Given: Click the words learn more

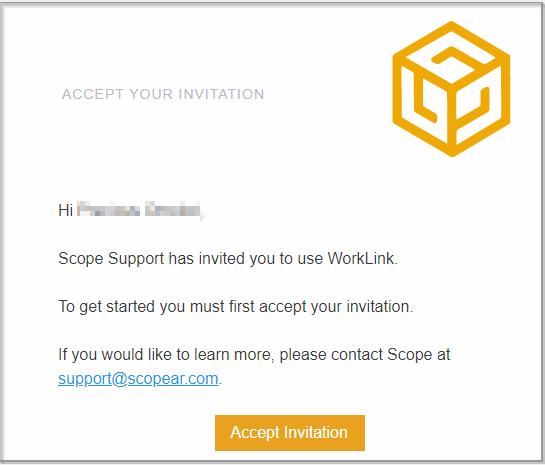Looking at the screenshot, I should 232,355.
